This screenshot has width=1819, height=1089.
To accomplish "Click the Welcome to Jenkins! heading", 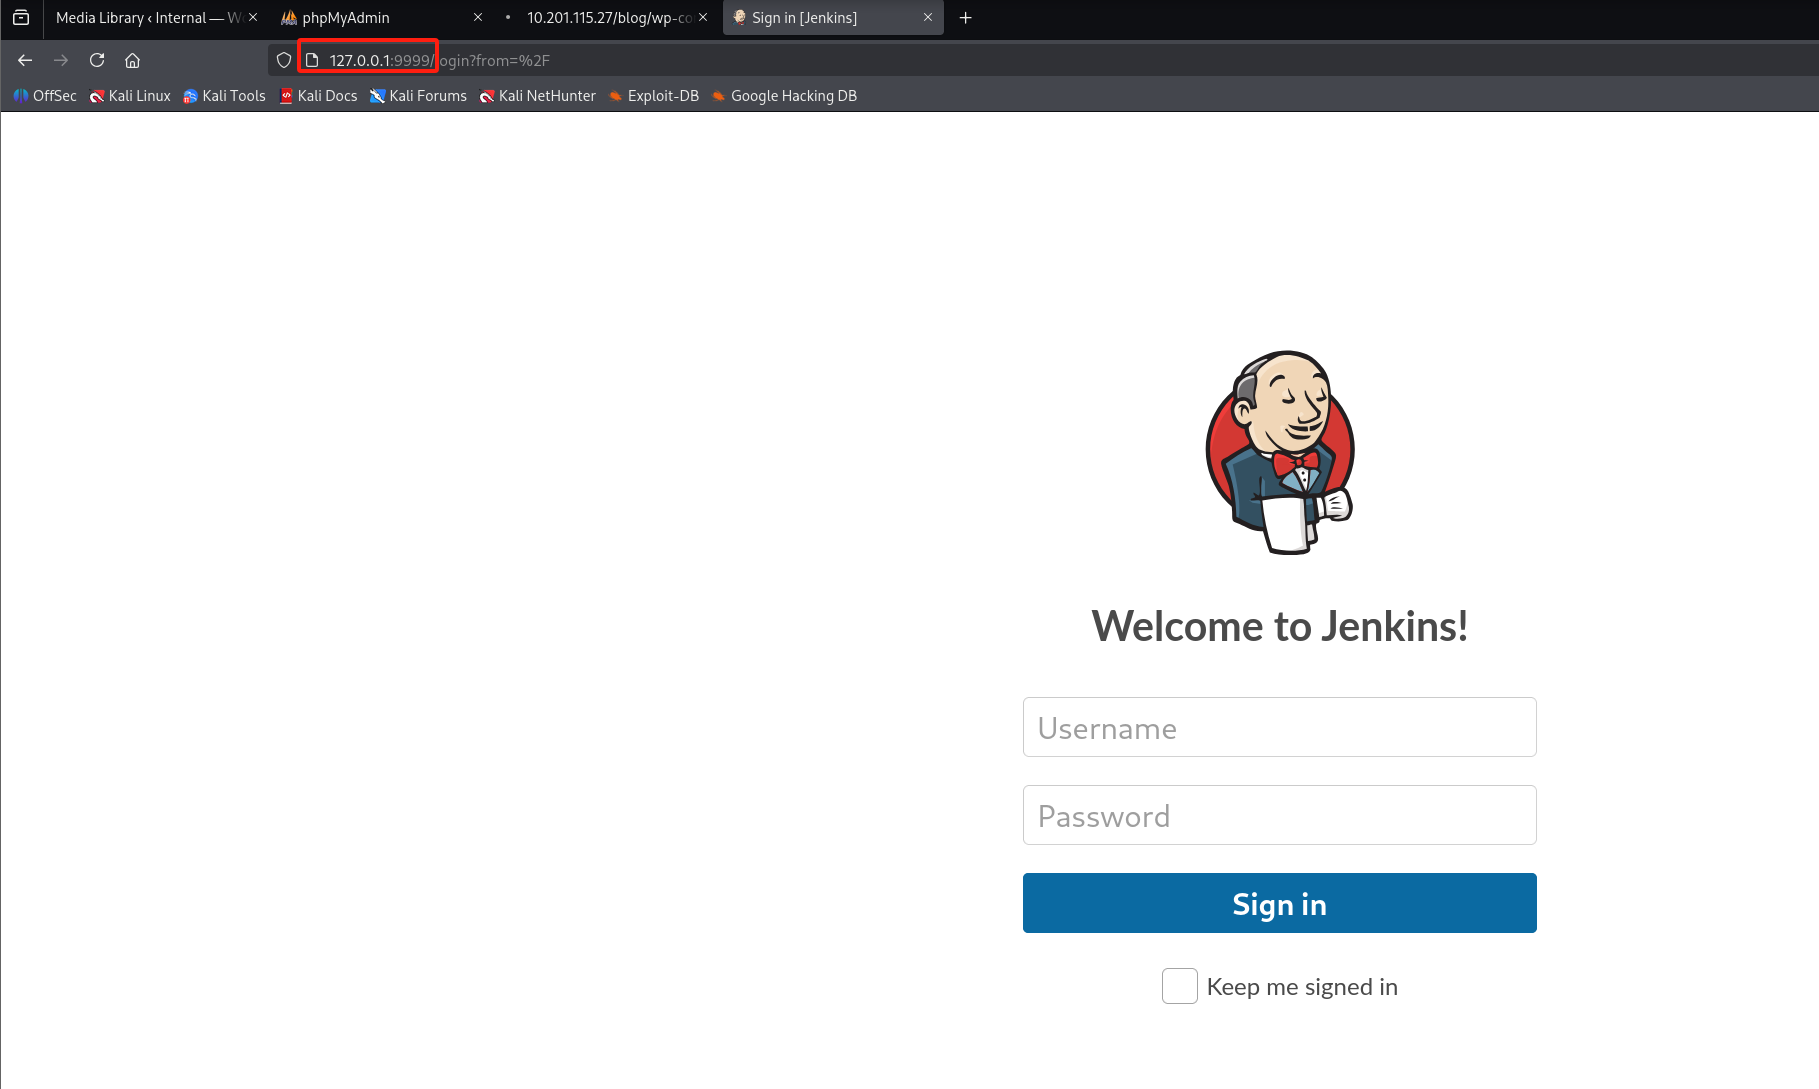I will [1280, 626].
